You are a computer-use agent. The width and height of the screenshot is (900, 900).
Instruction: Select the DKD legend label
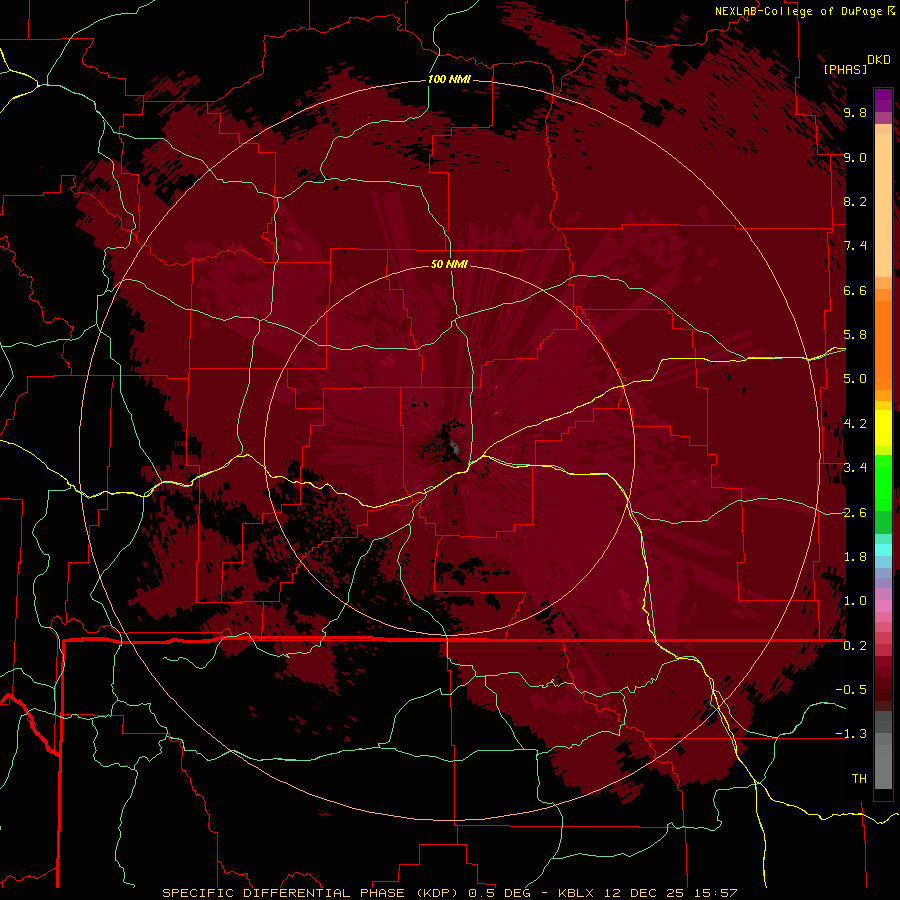(879, 60)
